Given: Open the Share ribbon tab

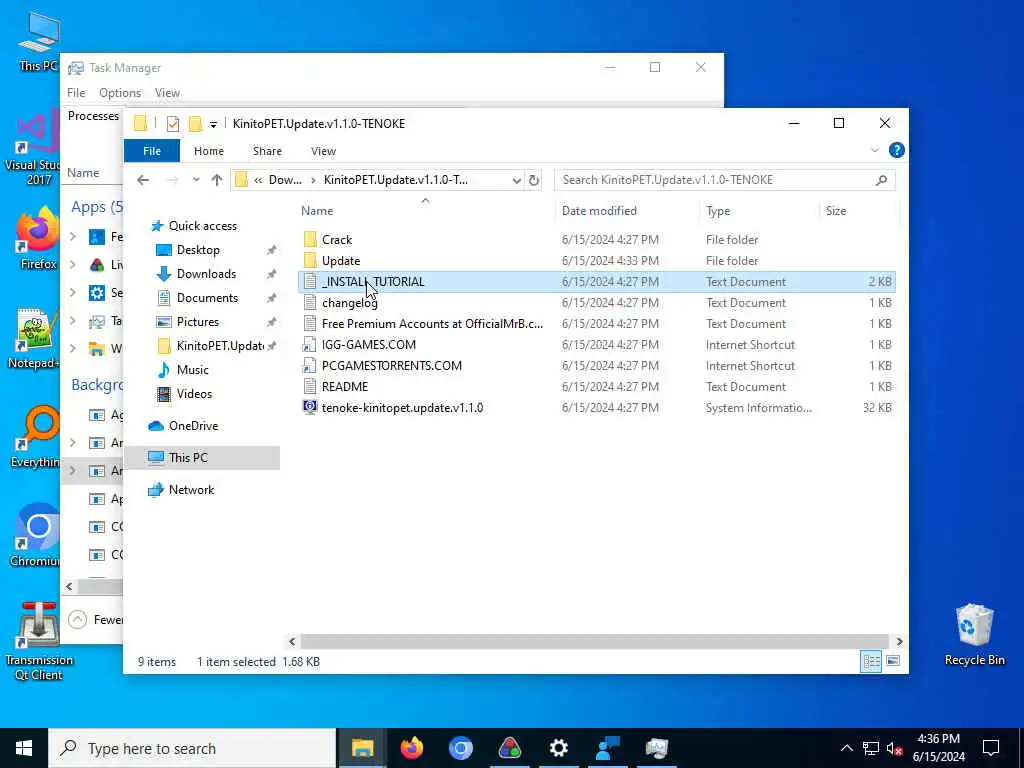Looking at the screenshot, I should 267,151.
